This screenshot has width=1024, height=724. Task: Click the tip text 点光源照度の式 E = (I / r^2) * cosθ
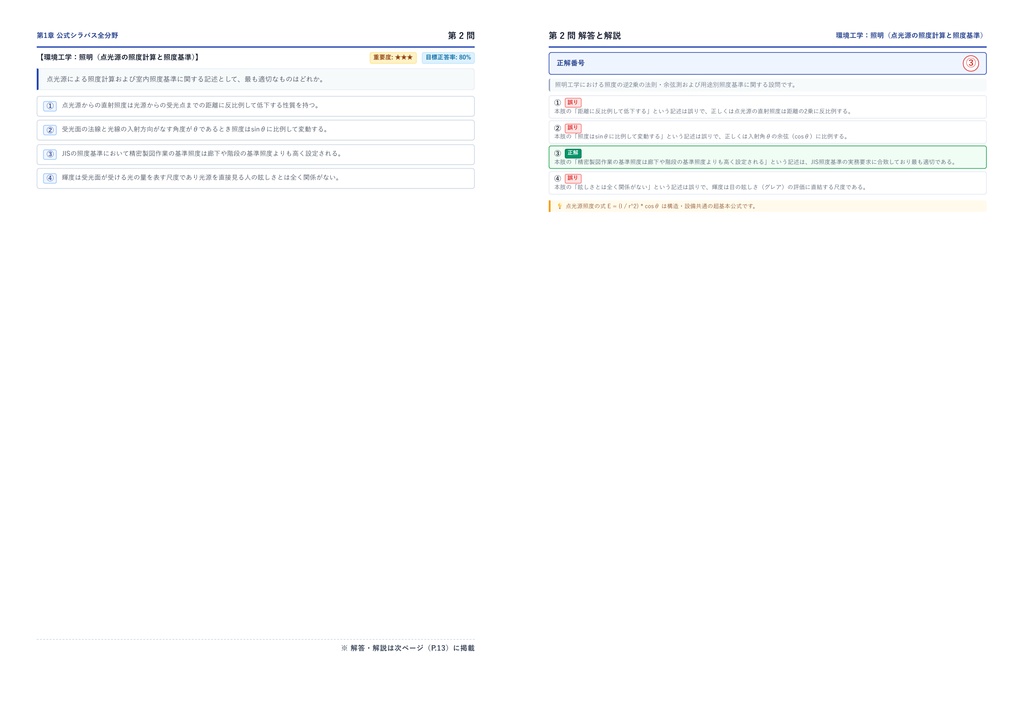tap(661, 206)
